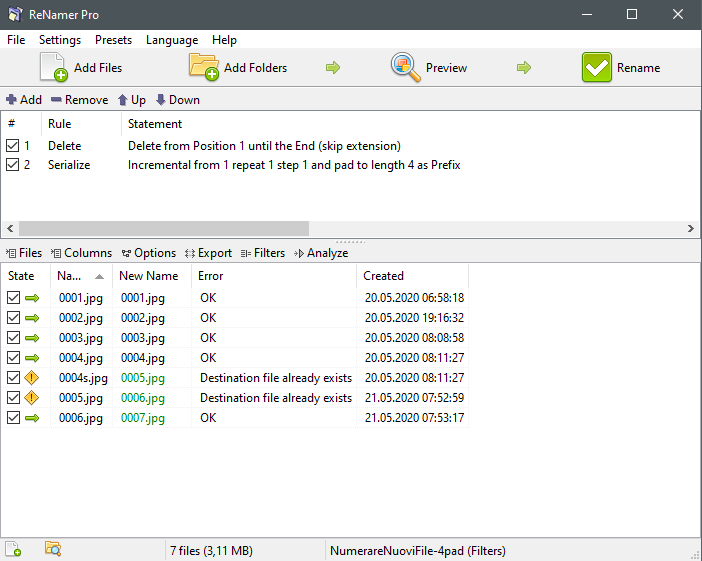Viewport: 702px width, 561px height.
Task: Open the Filters dialog
Action: click(263, 253)
